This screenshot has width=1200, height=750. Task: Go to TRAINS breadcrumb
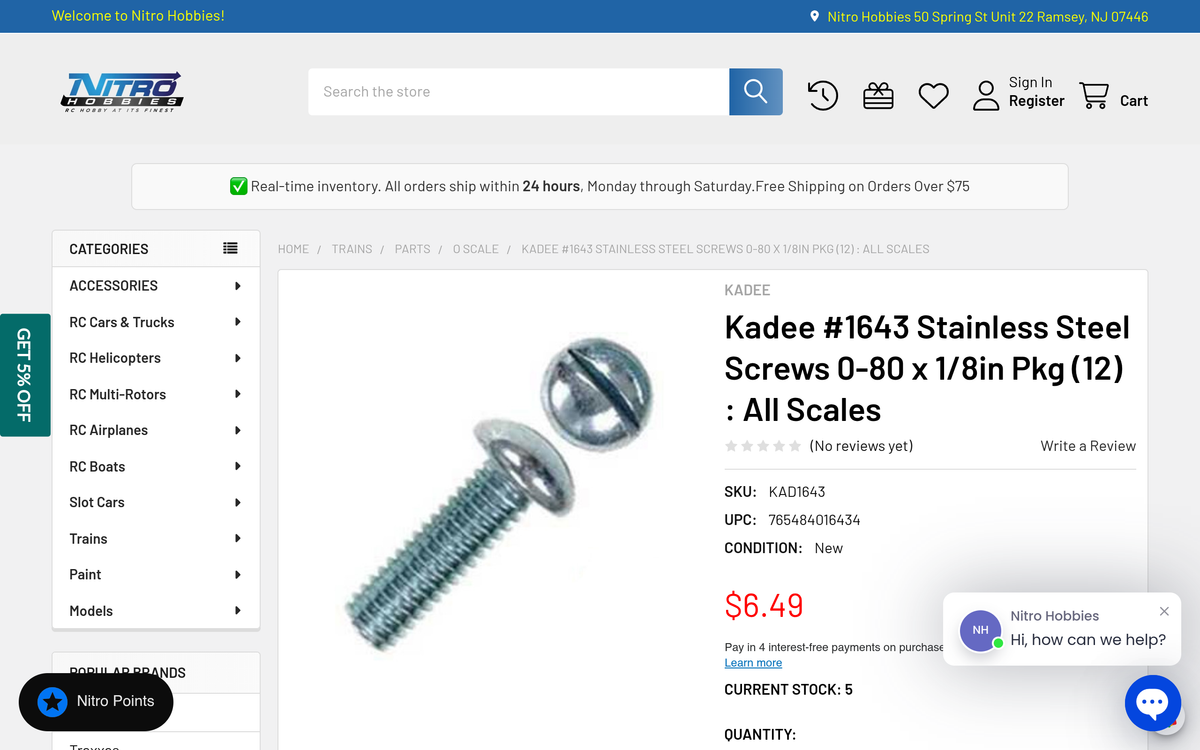point(352,249)
